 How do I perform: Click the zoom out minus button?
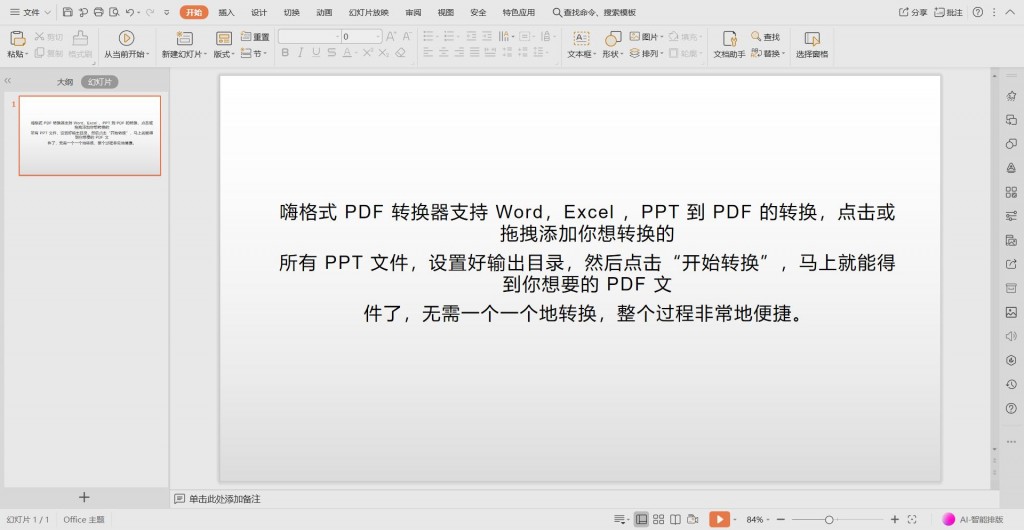click(780, 520)
